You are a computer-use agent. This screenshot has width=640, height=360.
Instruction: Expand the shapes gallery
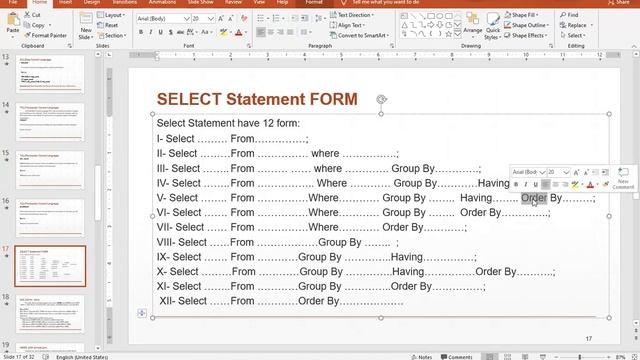pyautogui.click(x=458, y=35)
